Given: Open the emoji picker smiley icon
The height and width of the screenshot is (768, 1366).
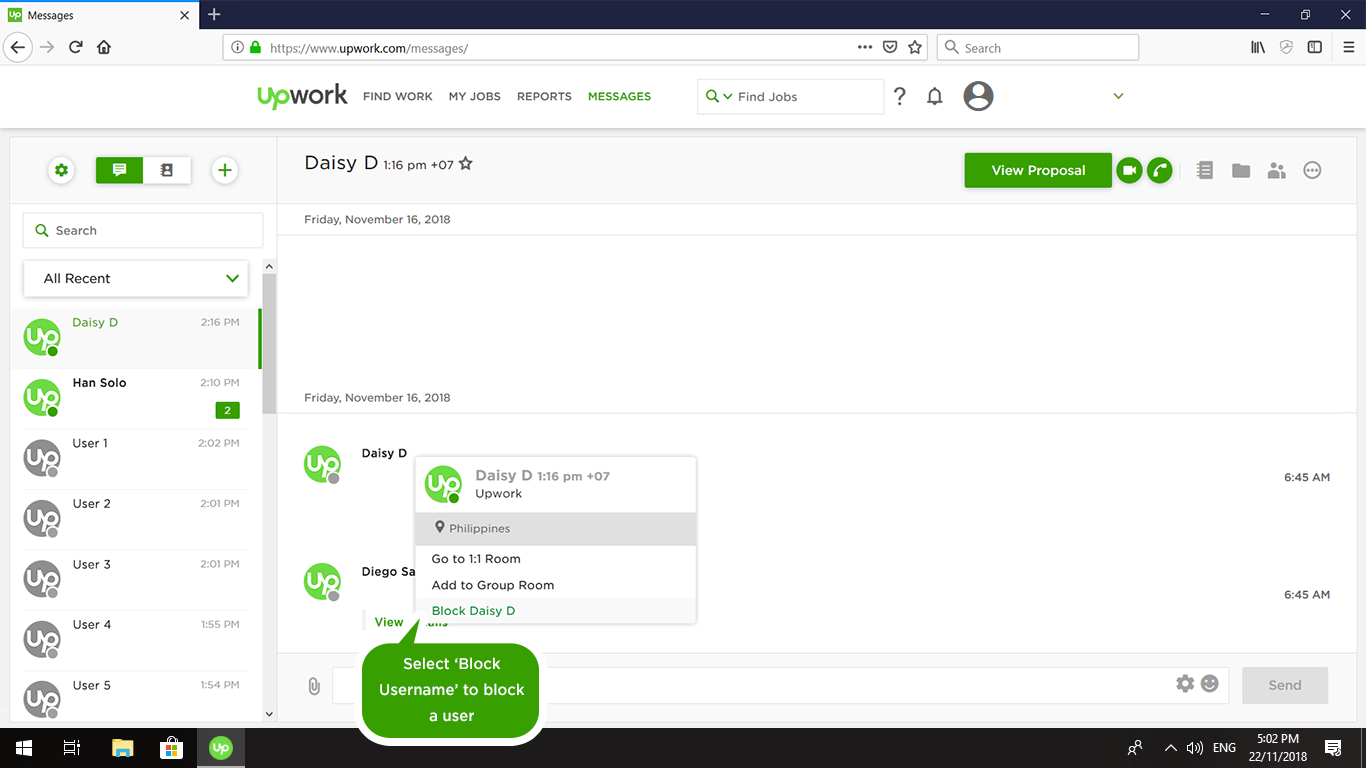Looking at the screenshot, I should tap(1210, 684).
